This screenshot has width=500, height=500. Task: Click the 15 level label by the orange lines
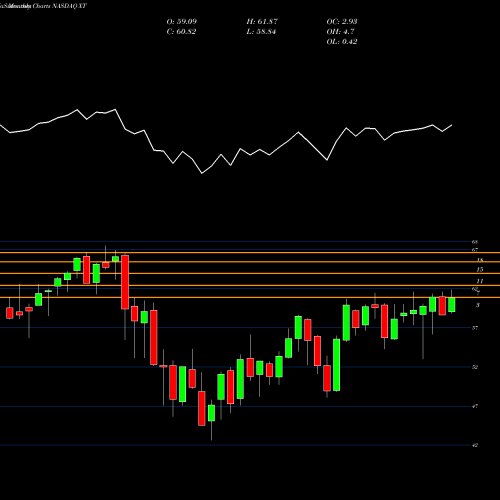[480, 269]
